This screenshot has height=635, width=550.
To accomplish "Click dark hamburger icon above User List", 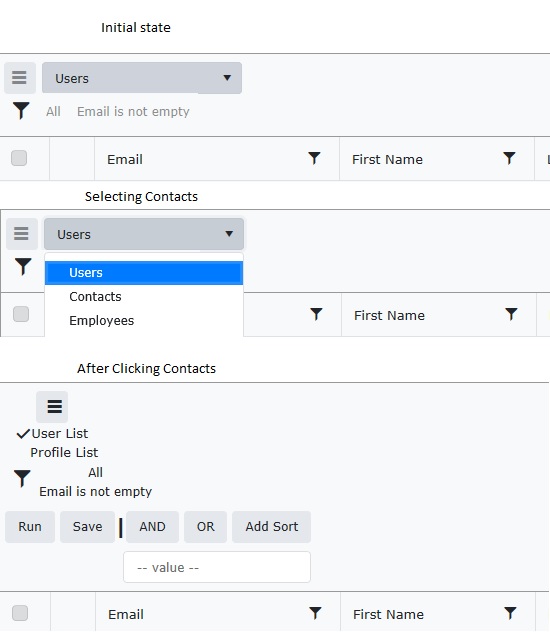I will 52,407.
